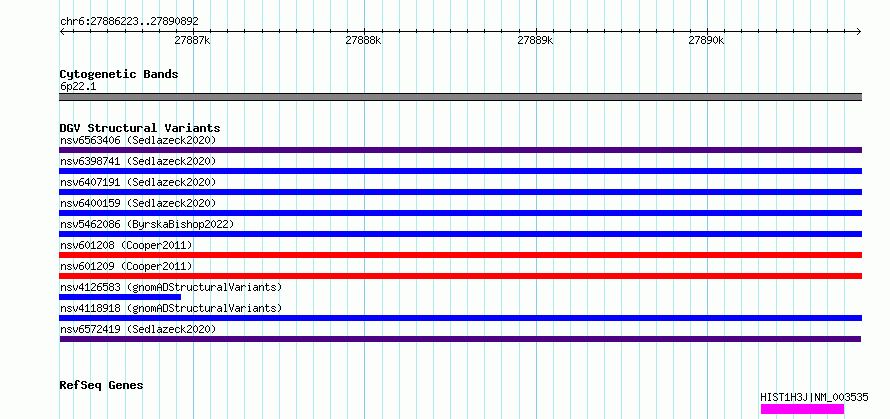Click the ruler's right arrowhead
Screen dimensions: 890x419
click(x=858, y=32)
